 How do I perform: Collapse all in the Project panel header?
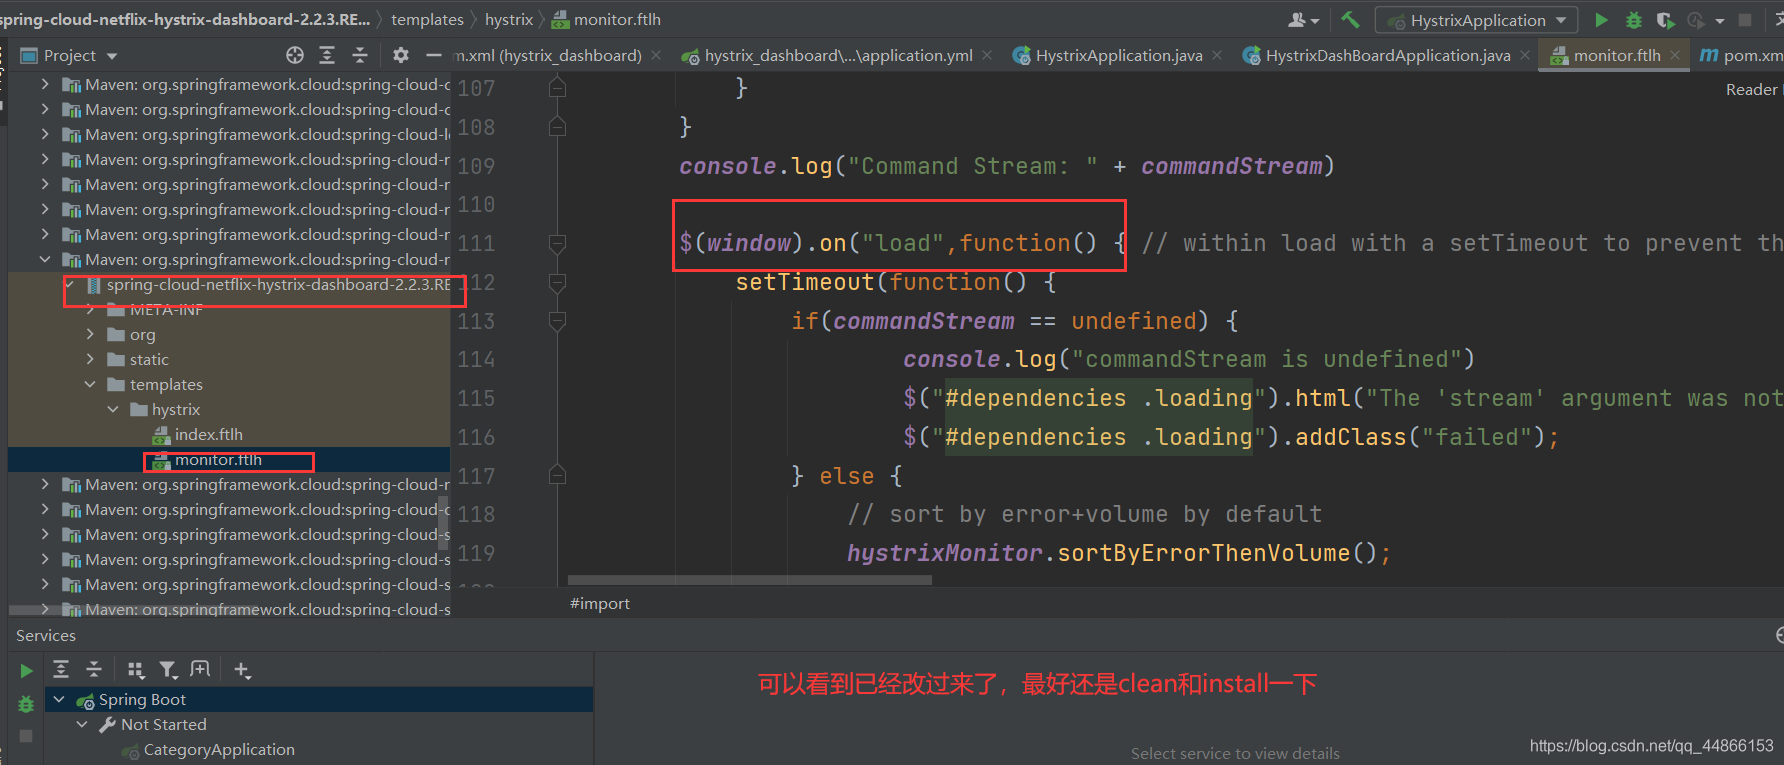click(x=360, y=55)
